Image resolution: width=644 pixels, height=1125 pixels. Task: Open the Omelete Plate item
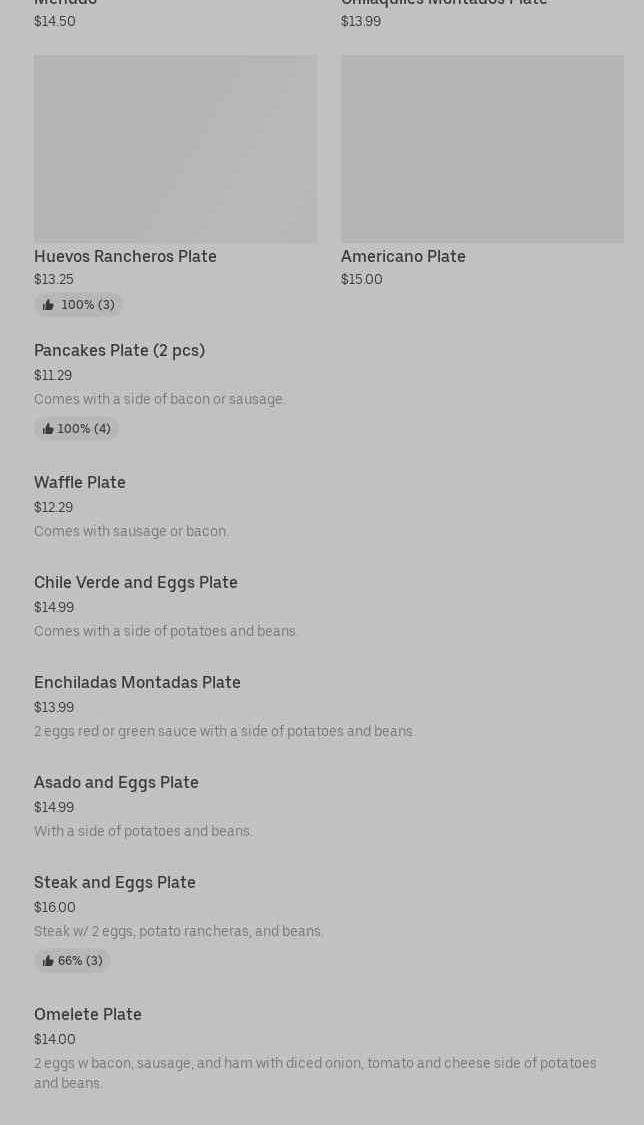88,1015
